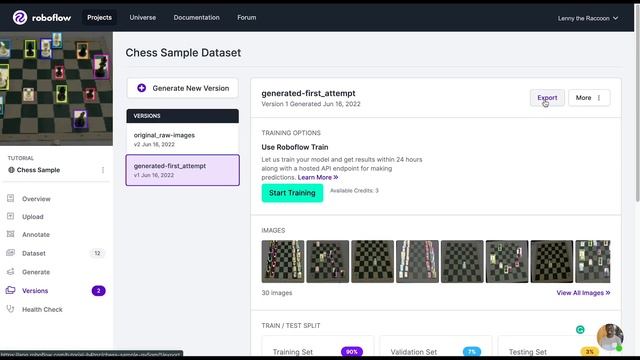Click the Testing Set 3% badge
The width and height of the screenshot is (640, 360).
(x=589, y=351)
